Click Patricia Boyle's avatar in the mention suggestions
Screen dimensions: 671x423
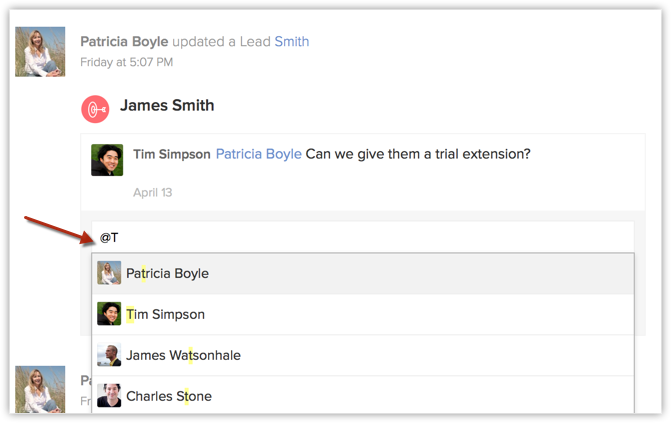[109, 273]
